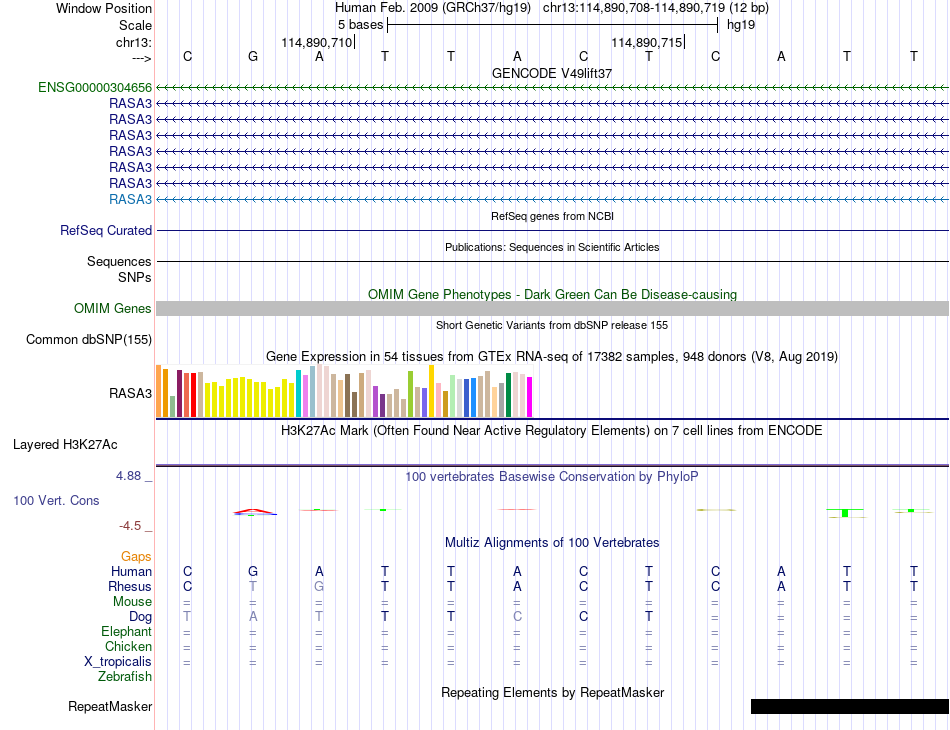Click the magenta bar in GTEx expression chart
The width and height of the screenshot is (950, 730).
coord(530,397)
